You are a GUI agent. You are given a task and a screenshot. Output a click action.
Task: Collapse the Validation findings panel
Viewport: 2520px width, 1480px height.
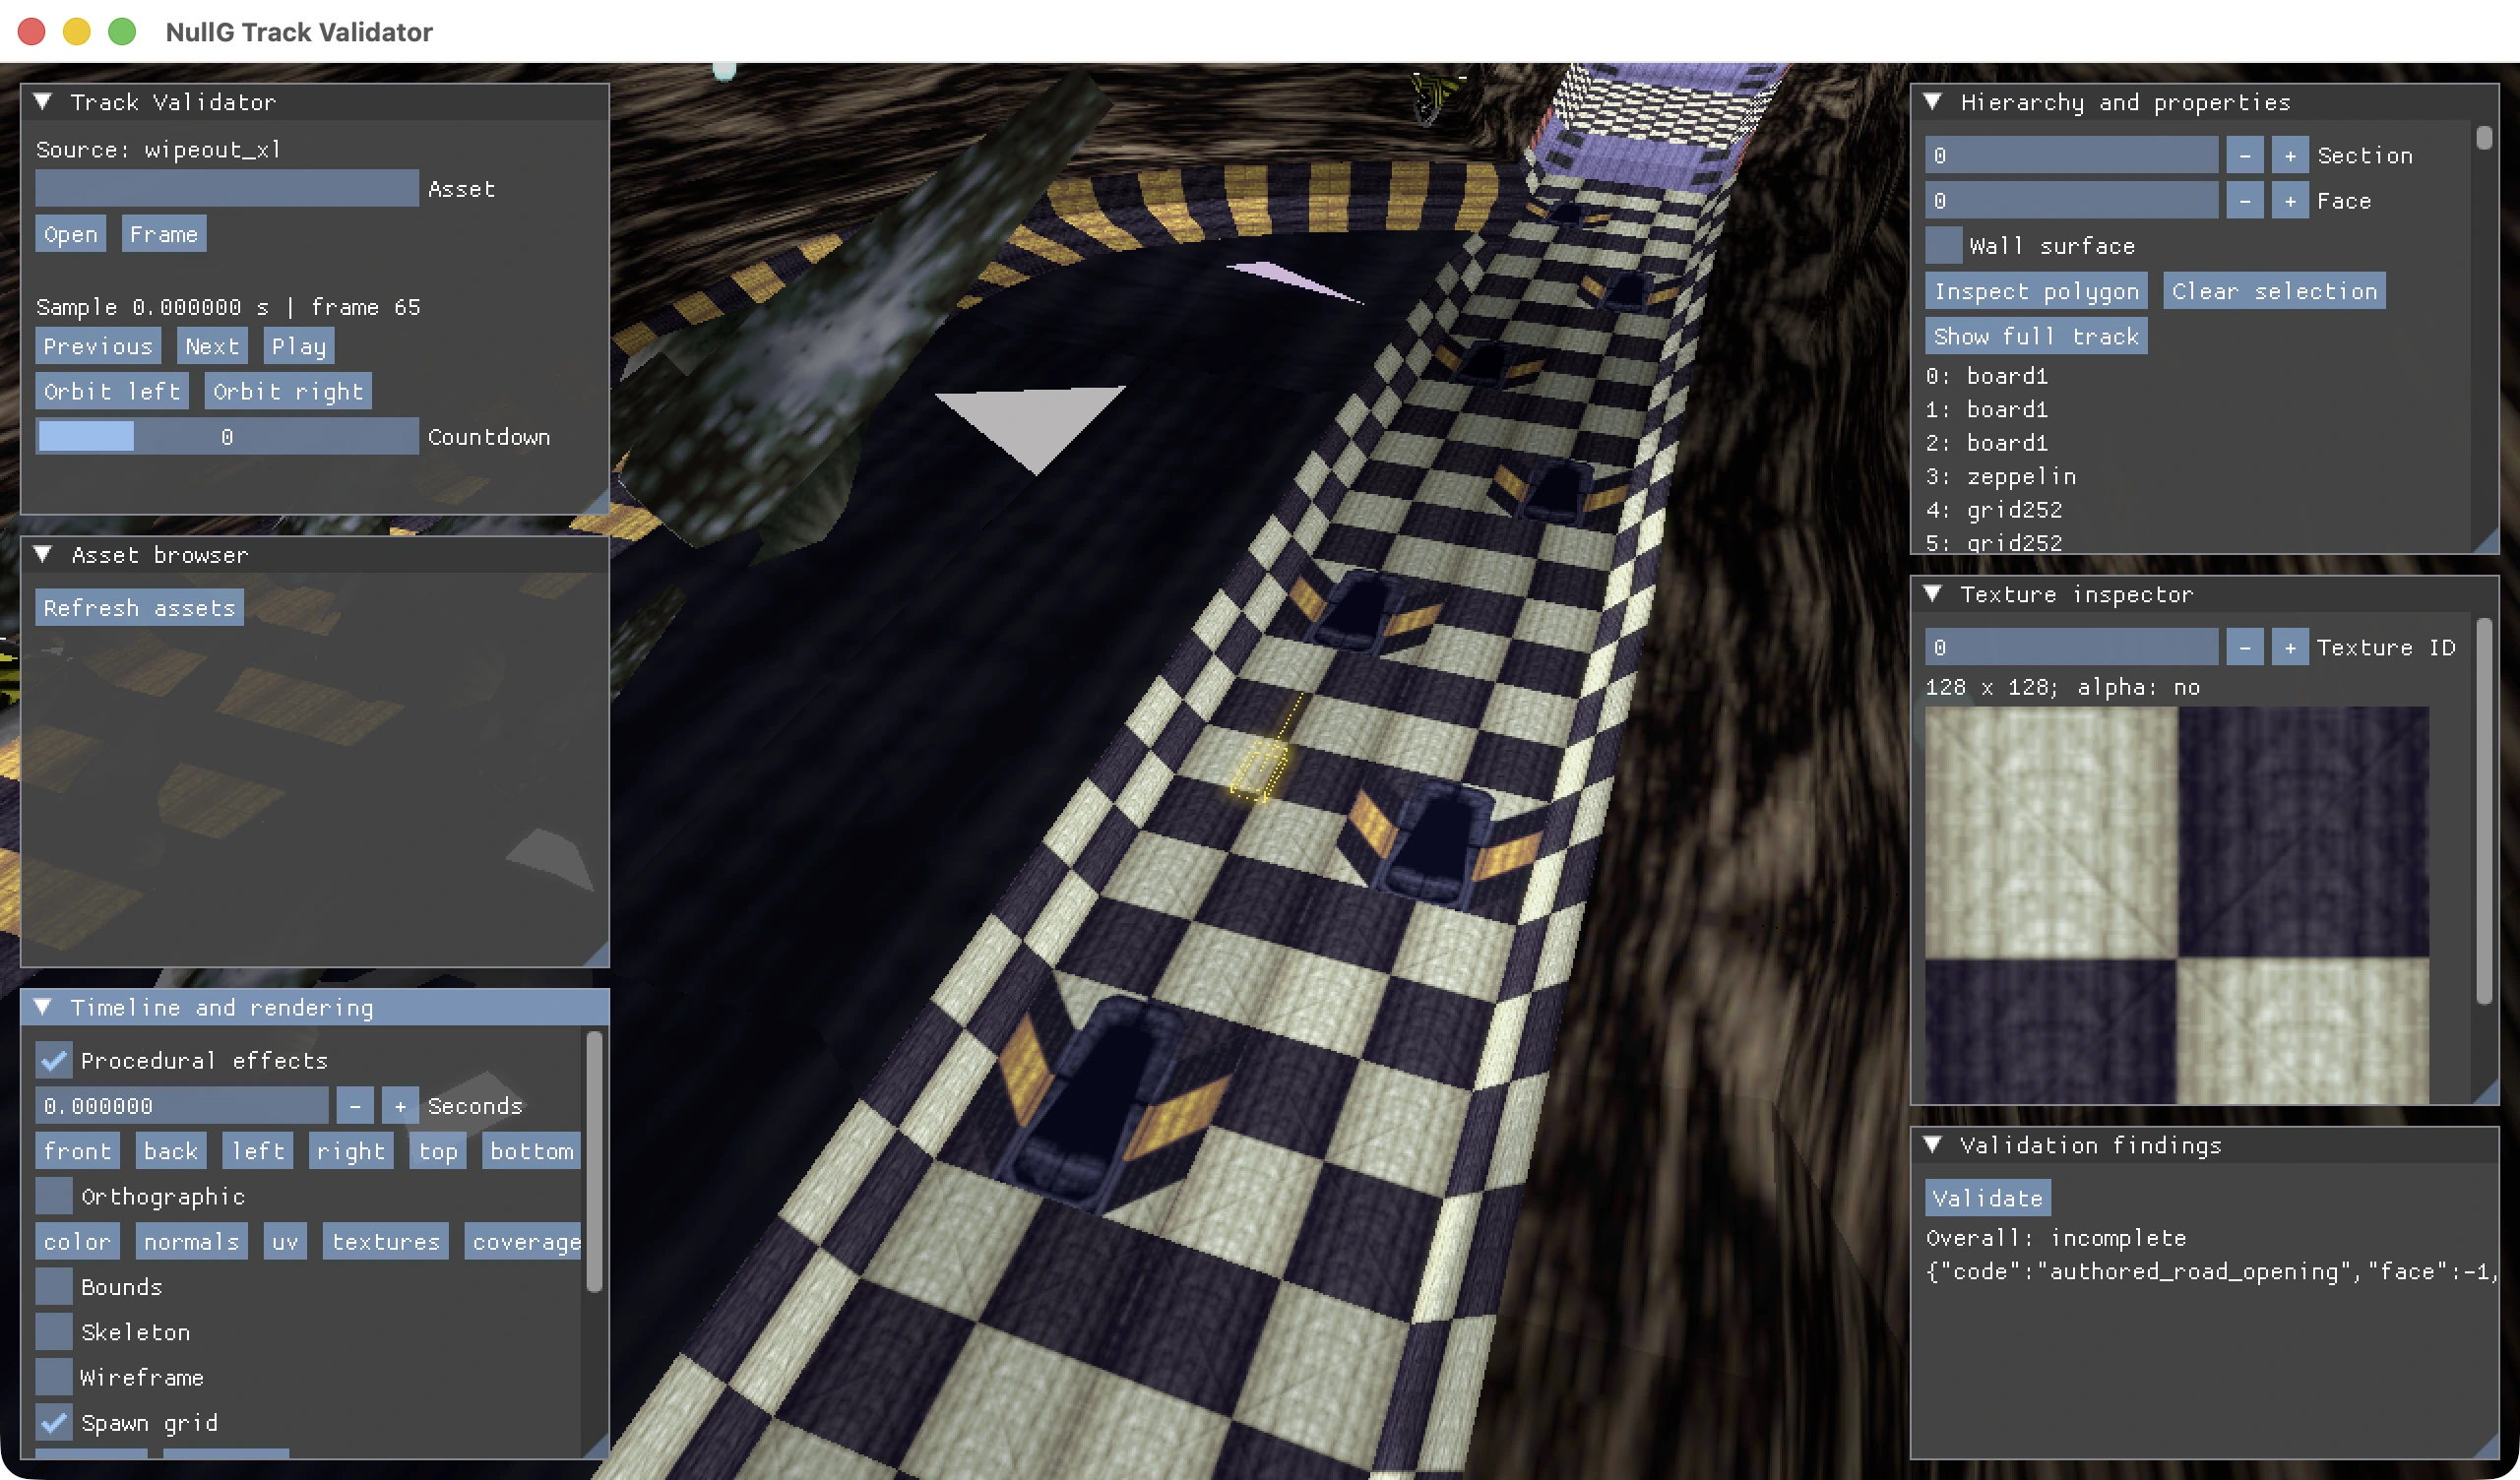[x=1933, y=1145]
